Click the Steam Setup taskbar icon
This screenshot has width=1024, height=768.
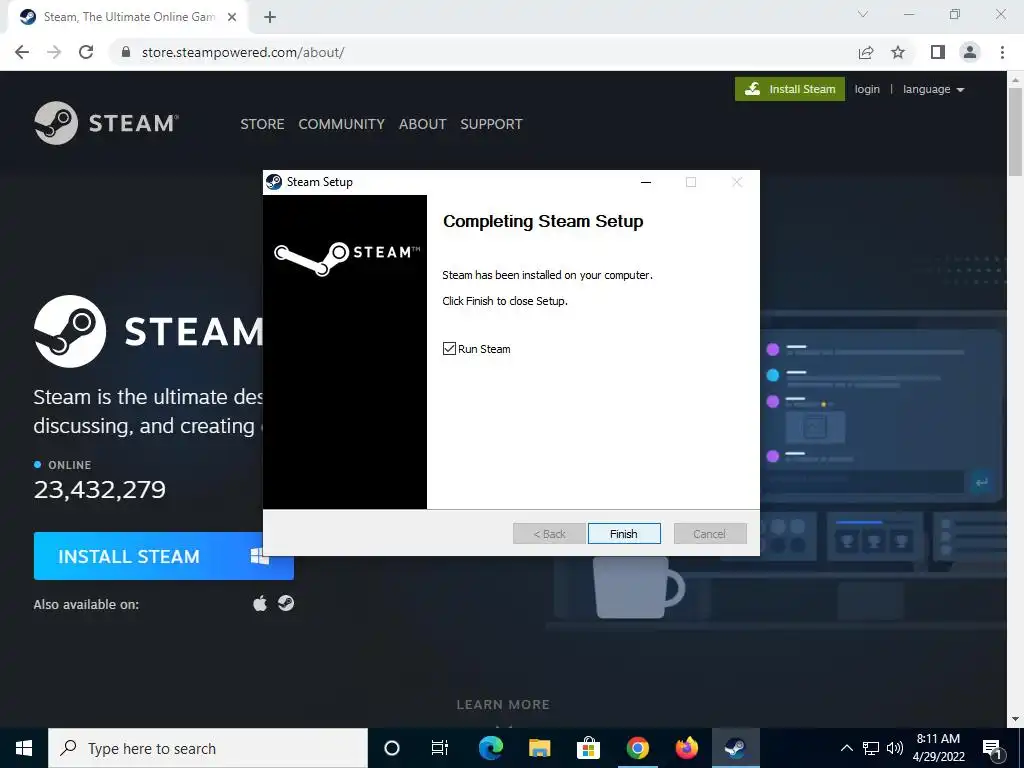pyautogui.click(x=735, y=748)
